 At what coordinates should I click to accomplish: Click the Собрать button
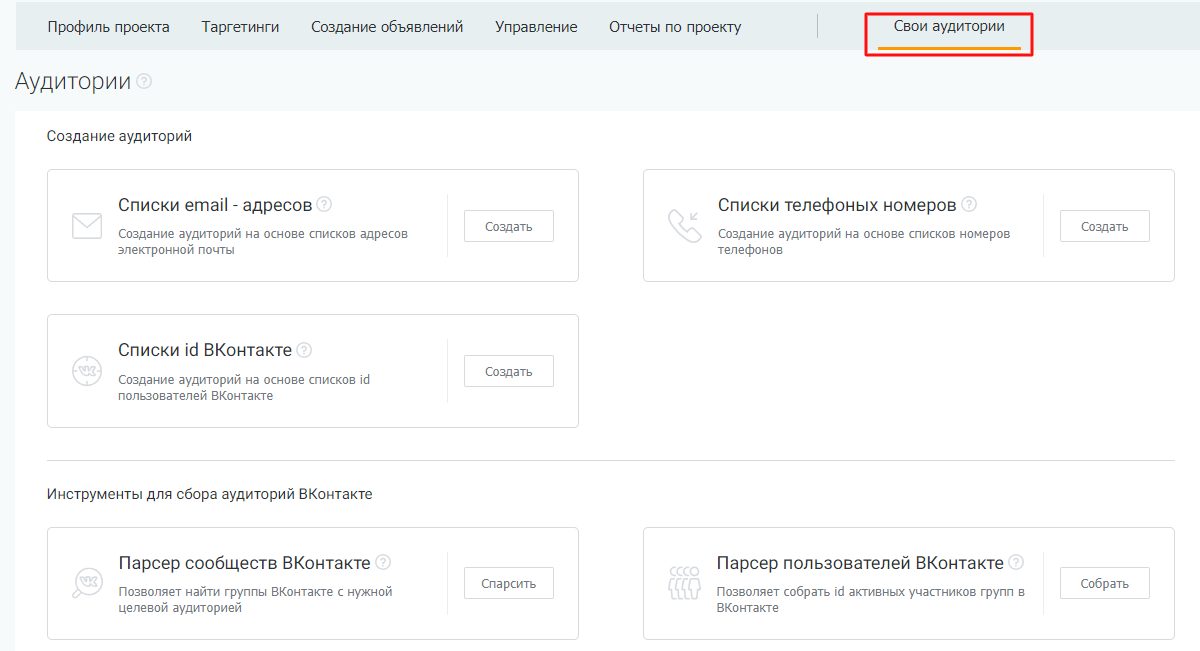point(1105,583)
